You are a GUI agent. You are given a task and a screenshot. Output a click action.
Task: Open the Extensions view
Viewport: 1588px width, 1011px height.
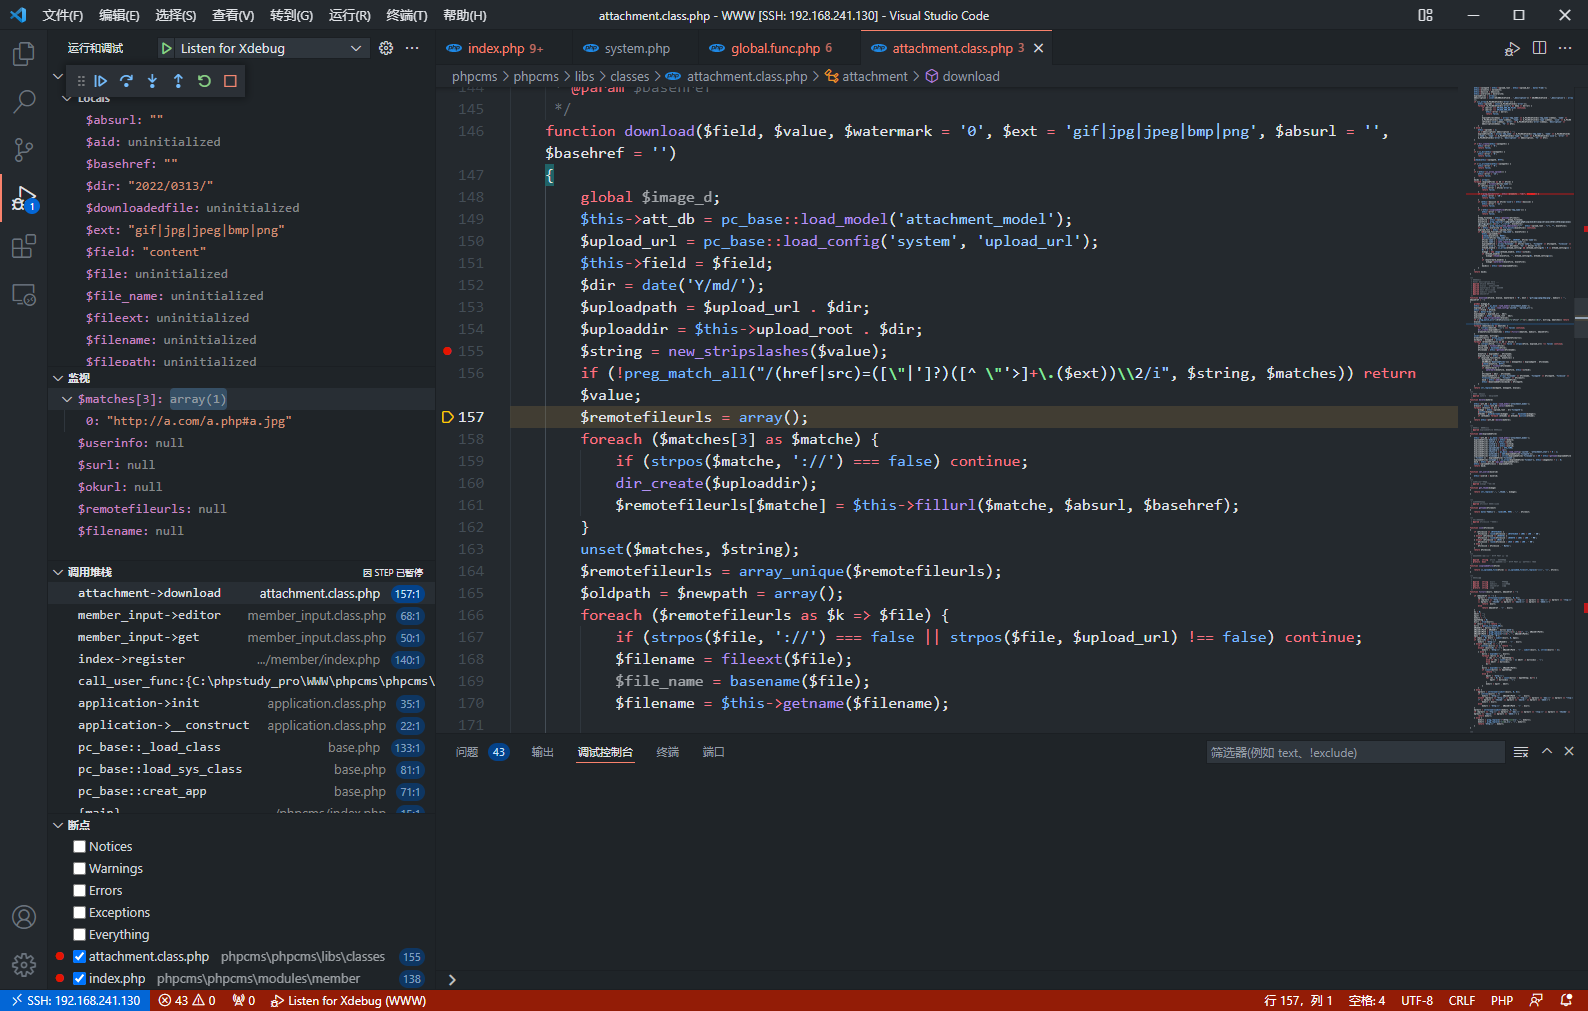point(23,246)
